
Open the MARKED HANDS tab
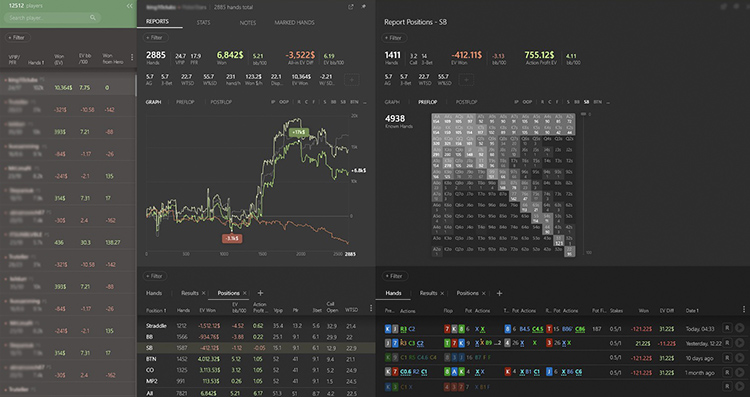point(294,22)
